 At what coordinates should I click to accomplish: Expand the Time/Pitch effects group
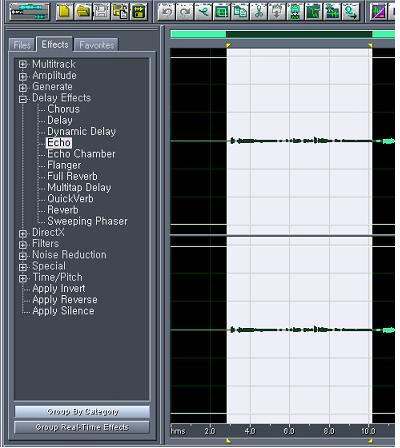point(23,278)
